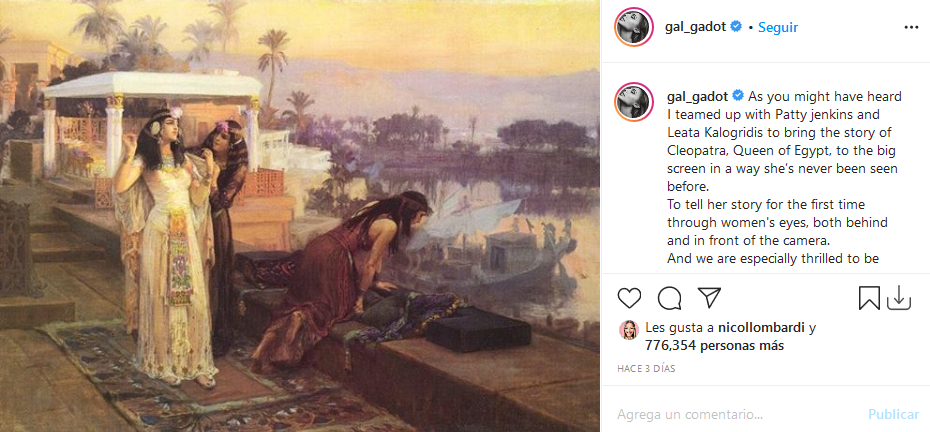The height and width of the screenshot is (432, 930).
Task: Like the post with the heart icon
Action: tap(629, 298)
